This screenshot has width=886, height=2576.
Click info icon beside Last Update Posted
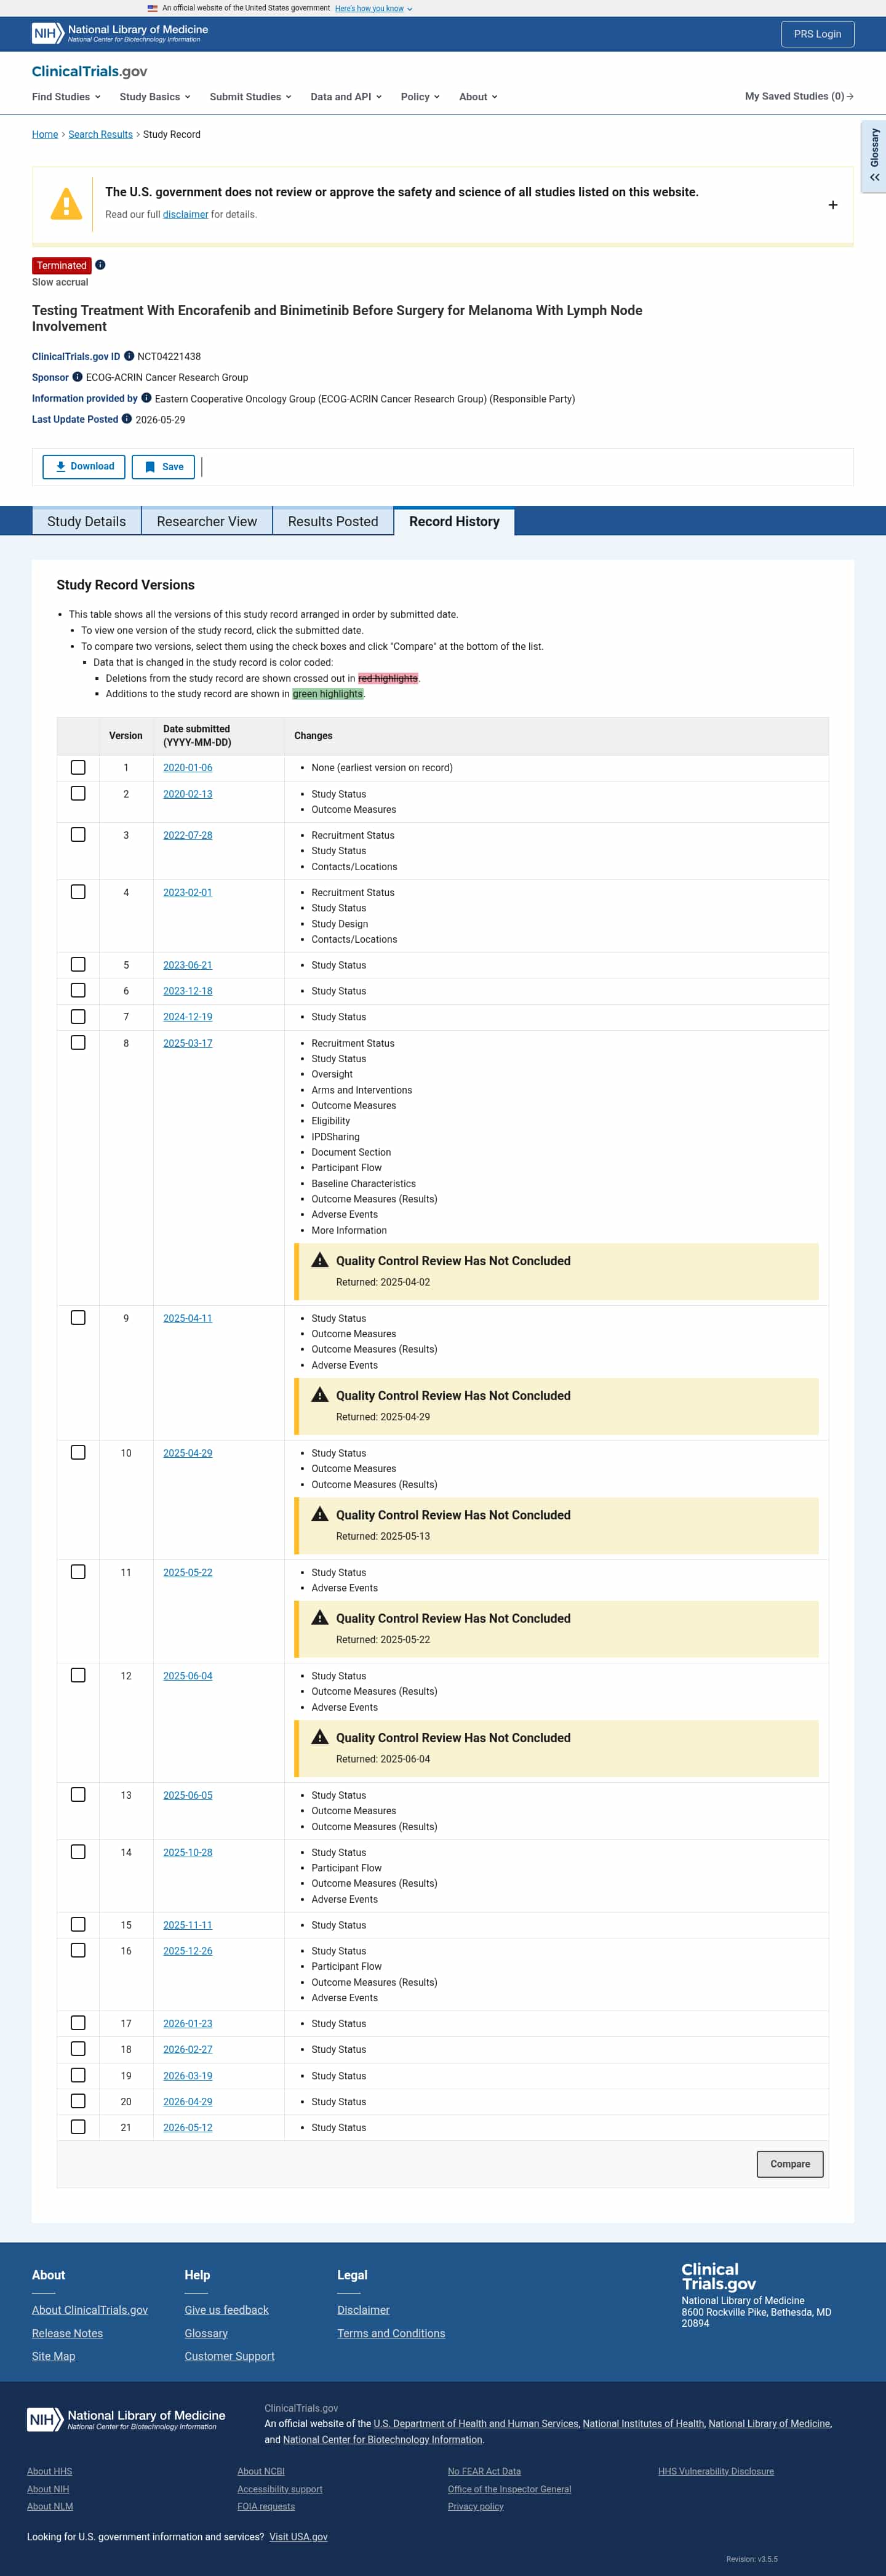(127, 419)
